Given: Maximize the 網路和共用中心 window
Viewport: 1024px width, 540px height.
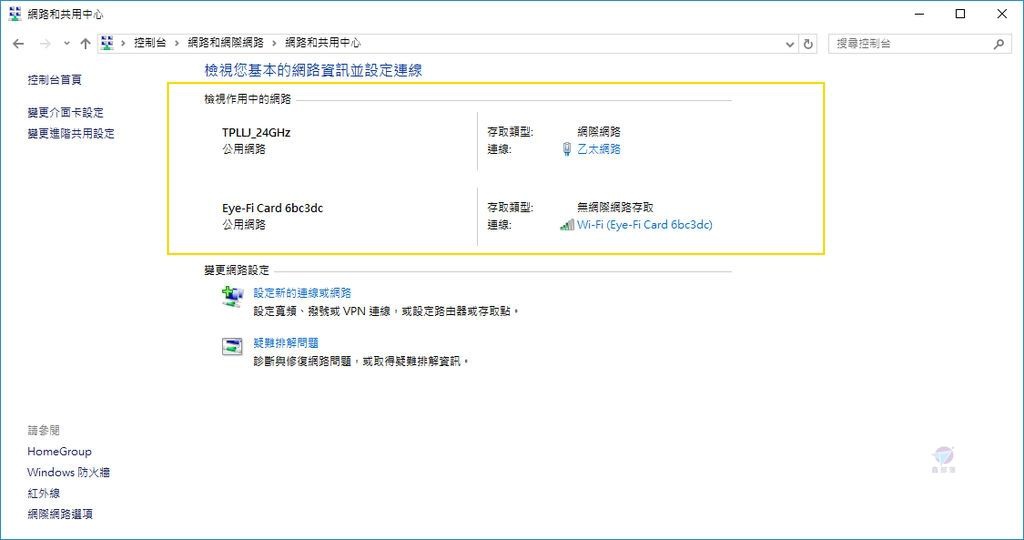Looking at the screenshot, I should [x=961, y=14].
